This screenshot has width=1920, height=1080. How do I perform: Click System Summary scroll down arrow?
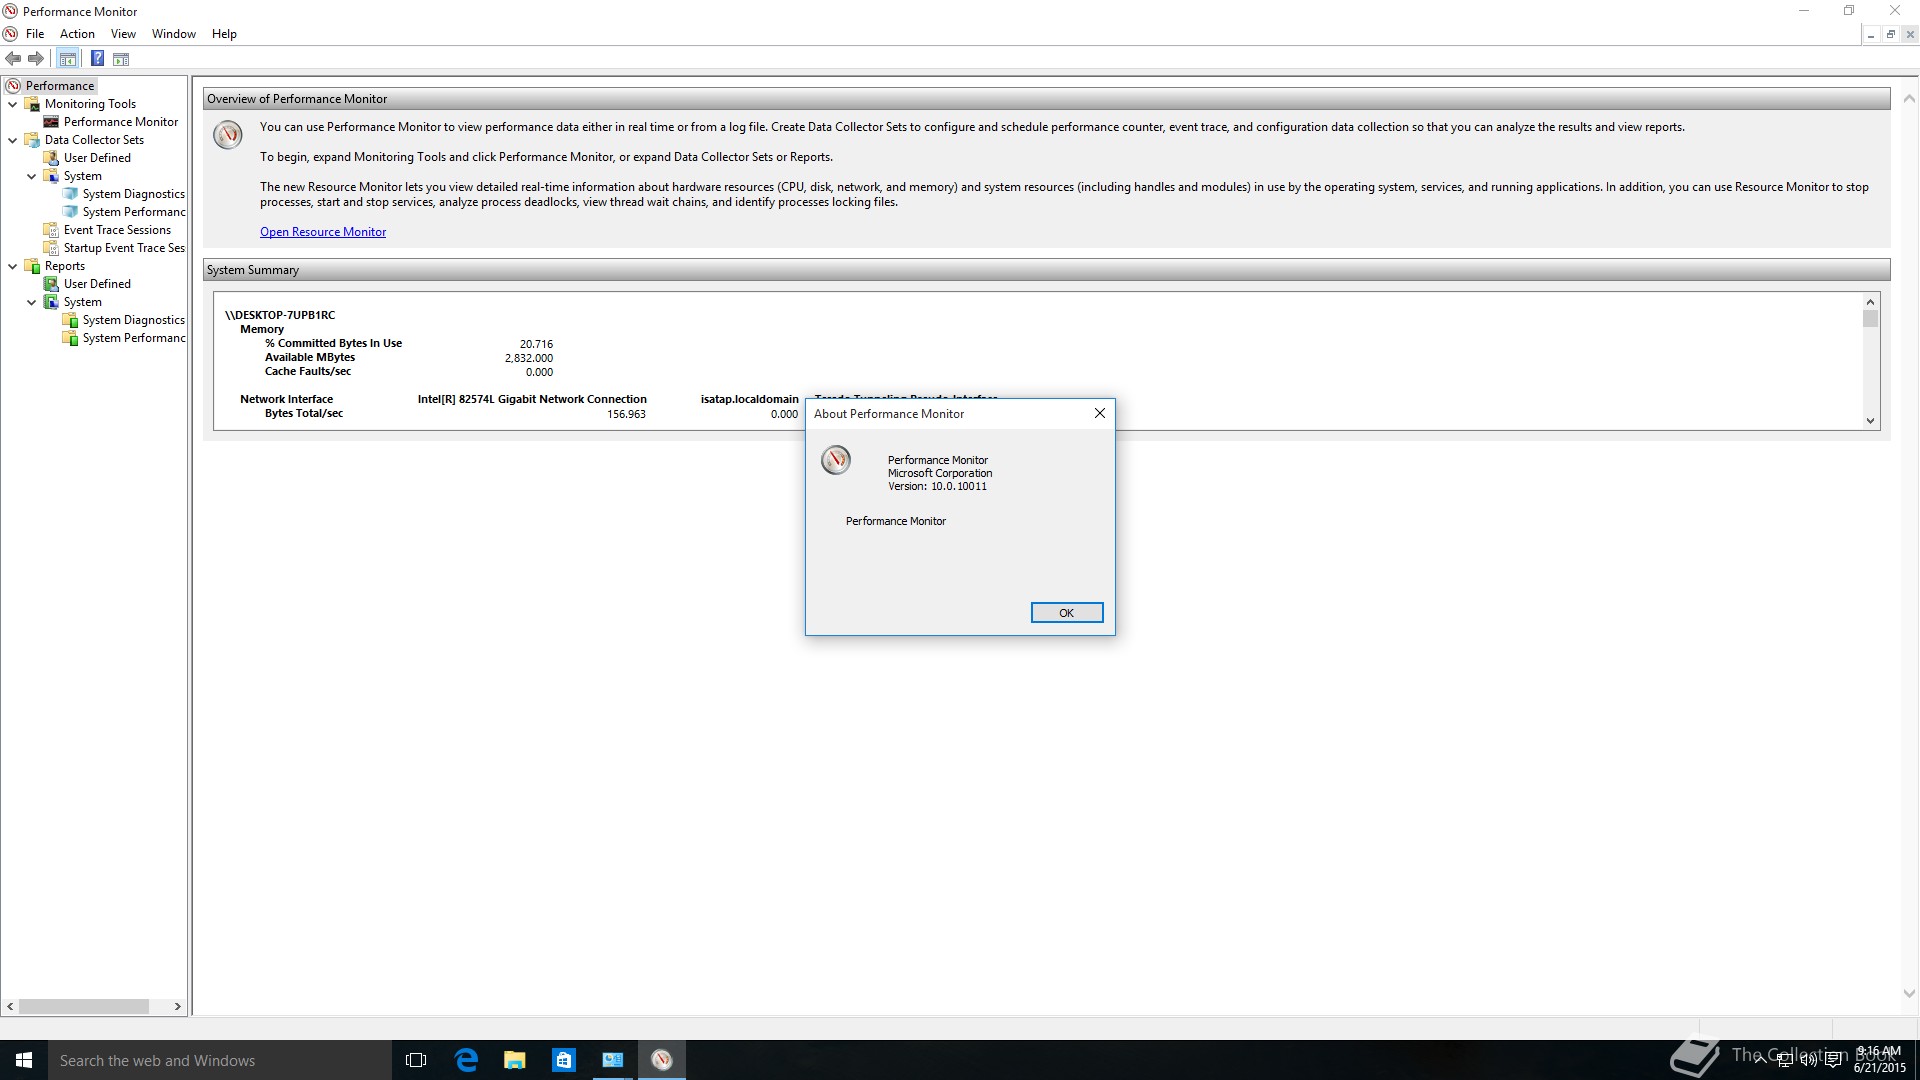click(x=1870, y=421)
